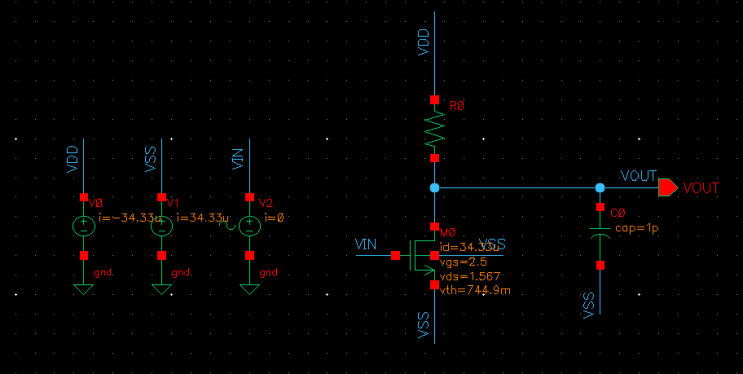Click the M0 instance name
Image resolution: width=743 pixels, height=374 pixels.
click(x=448, y=232)
